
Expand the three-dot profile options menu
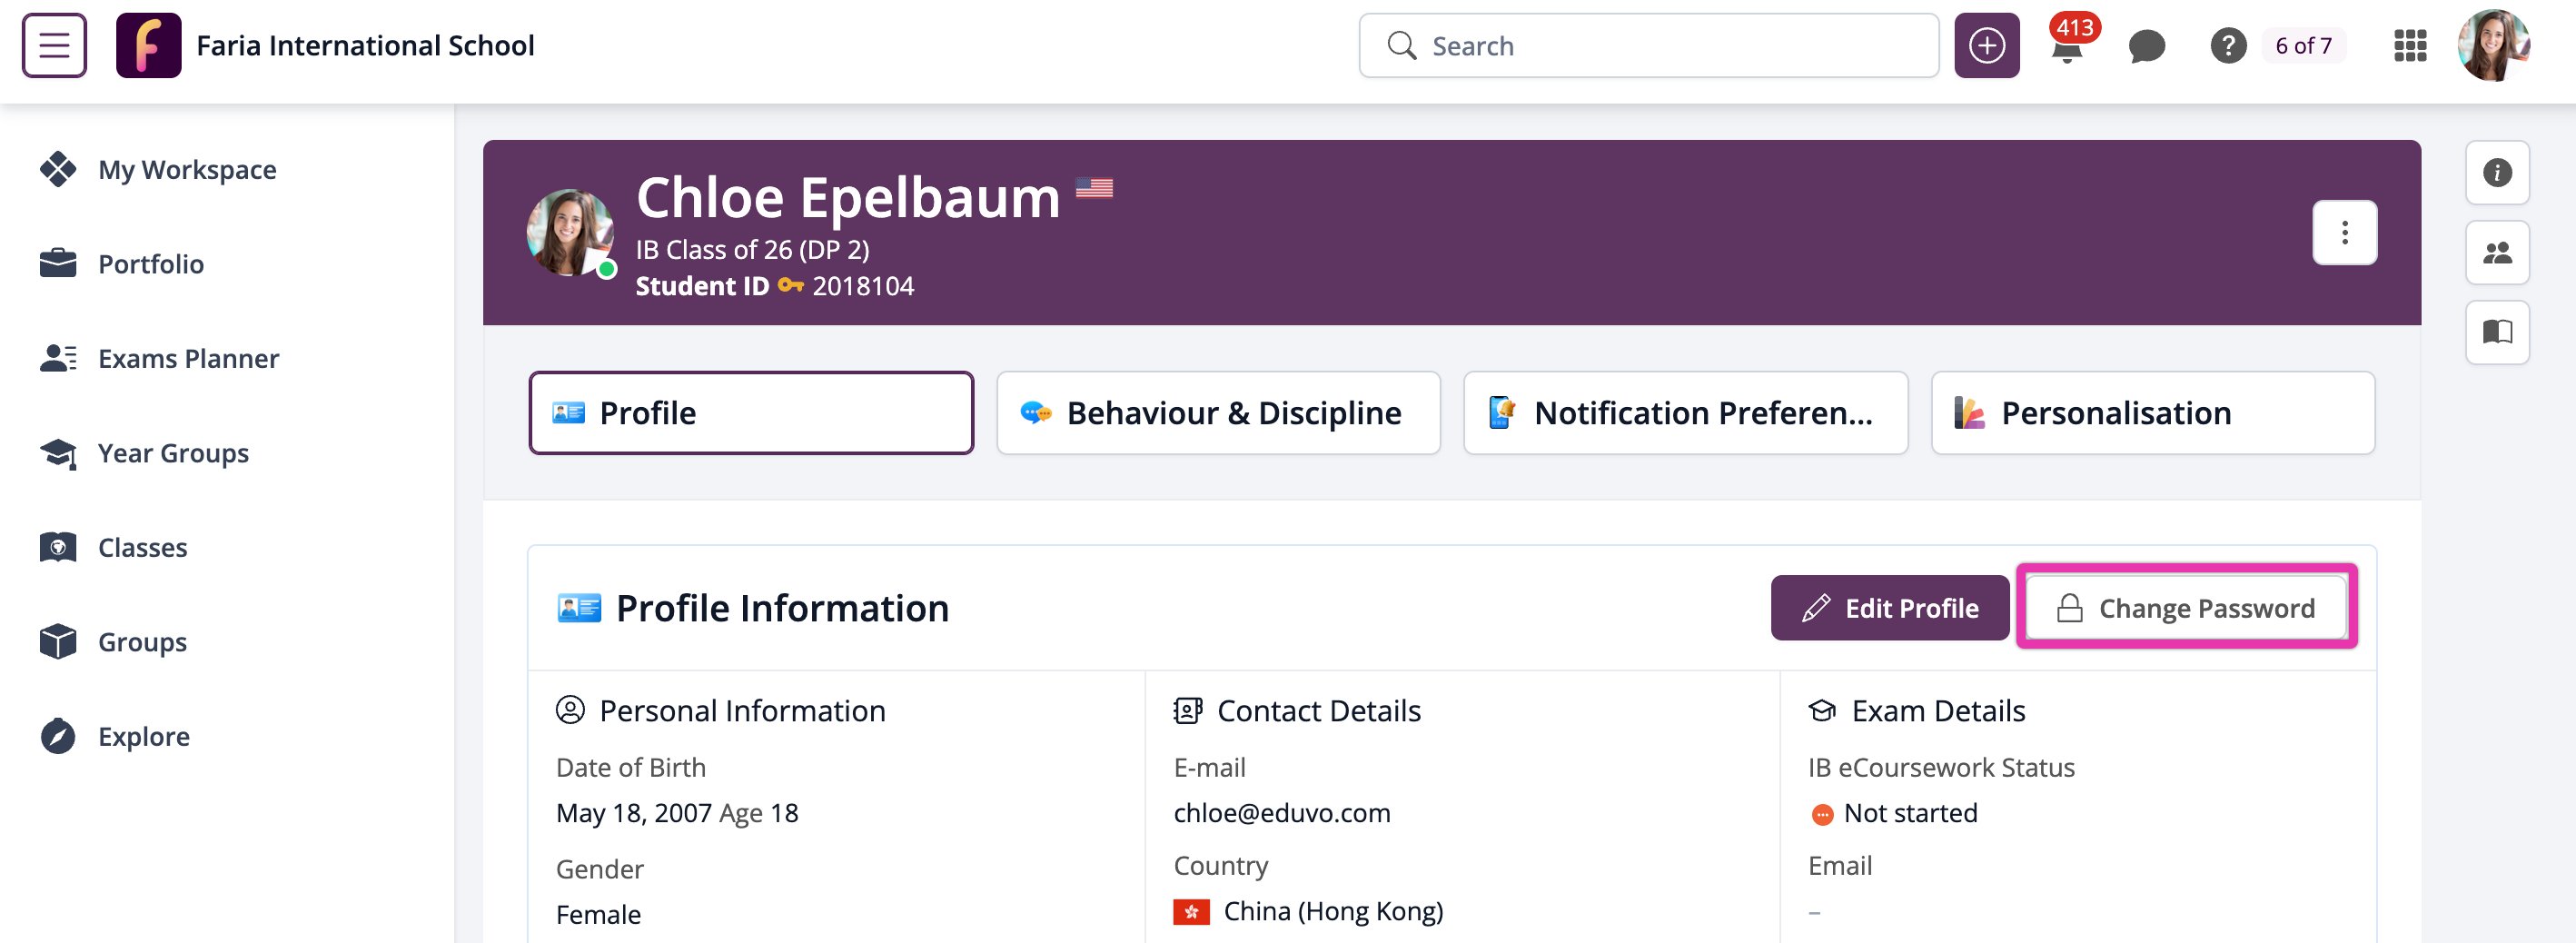click(x=2344, y=233)
